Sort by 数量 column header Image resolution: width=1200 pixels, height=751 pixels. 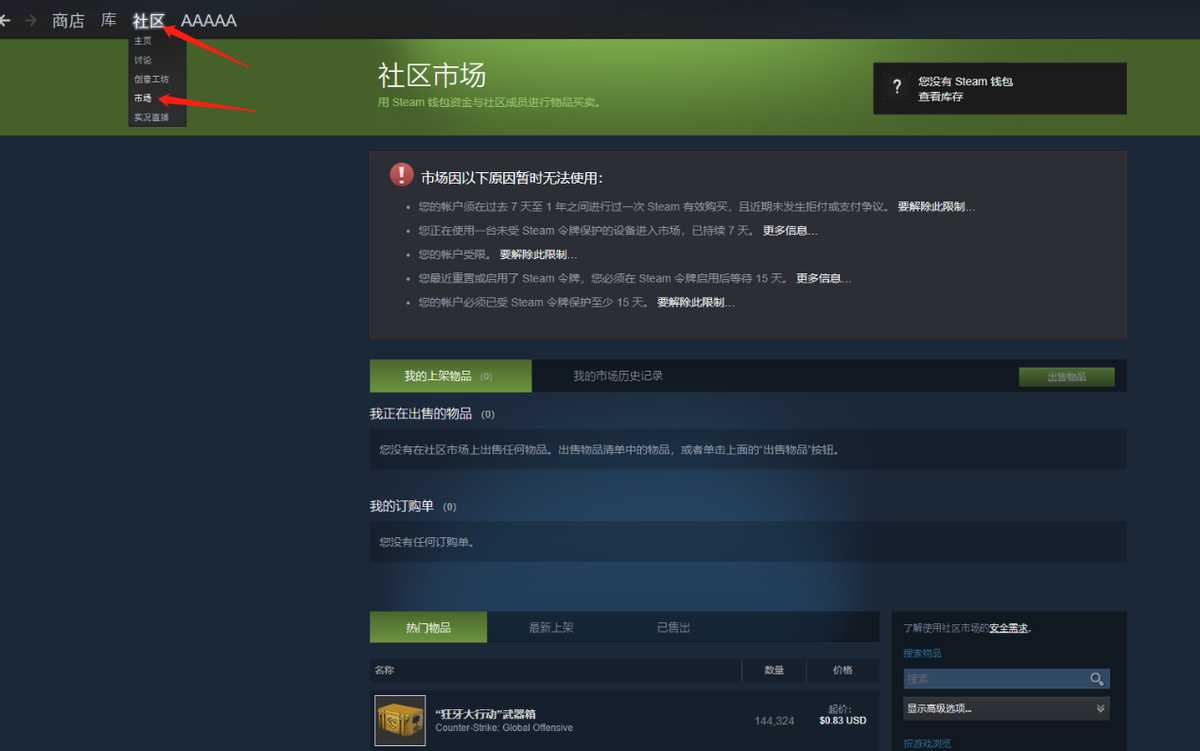(774, 670)
